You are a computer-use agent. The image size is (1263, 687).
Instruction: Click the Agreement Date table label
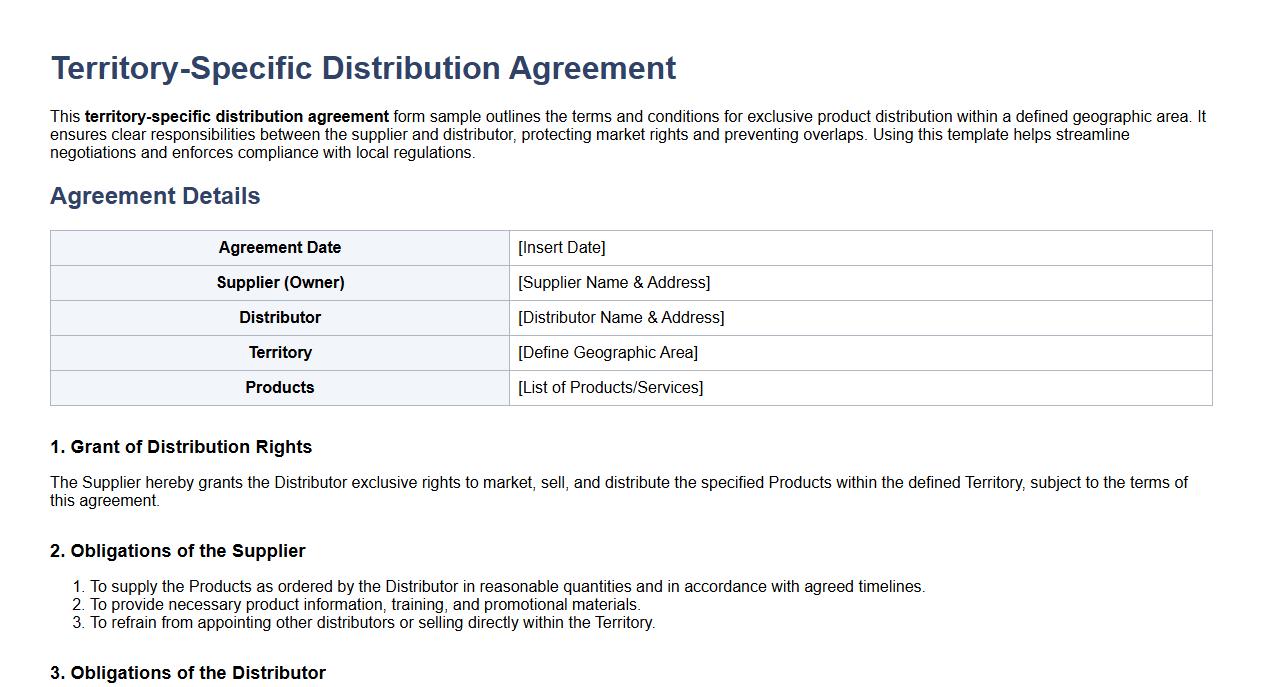coord(280,247)
